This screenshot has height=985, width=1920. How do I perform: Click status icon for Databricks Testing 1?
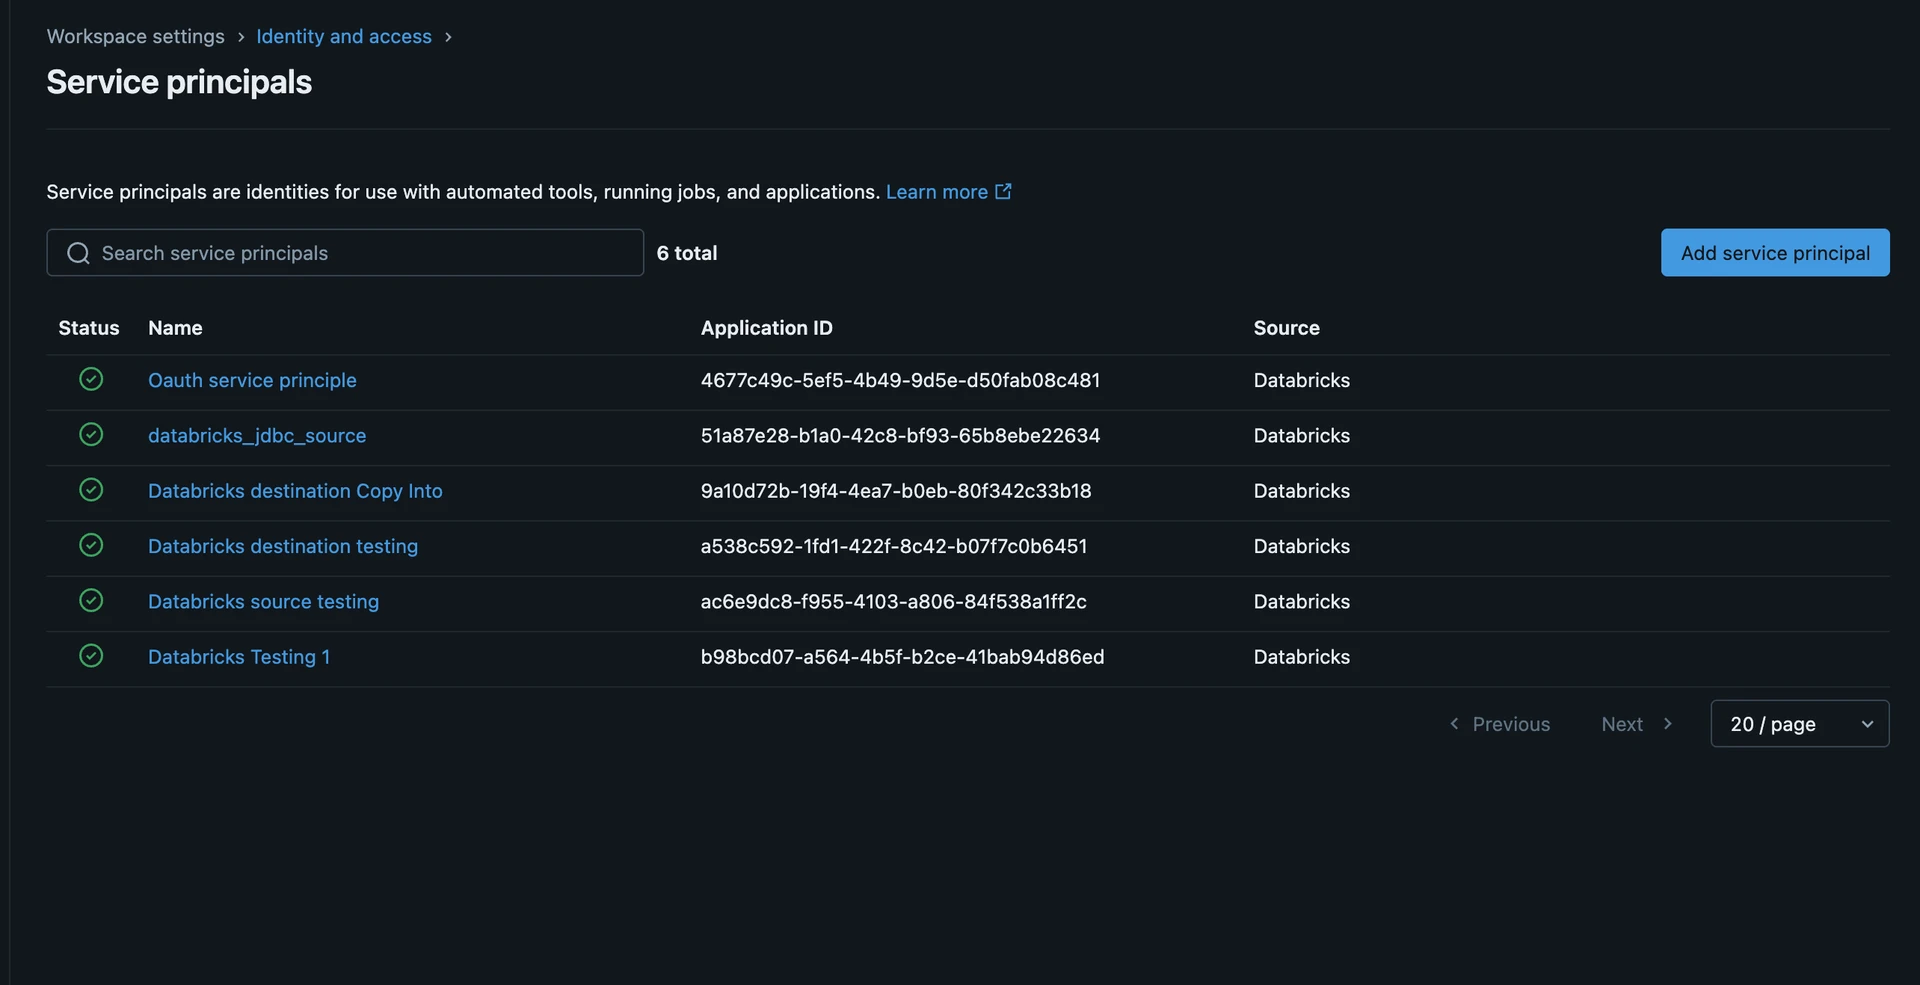point(91,656)
